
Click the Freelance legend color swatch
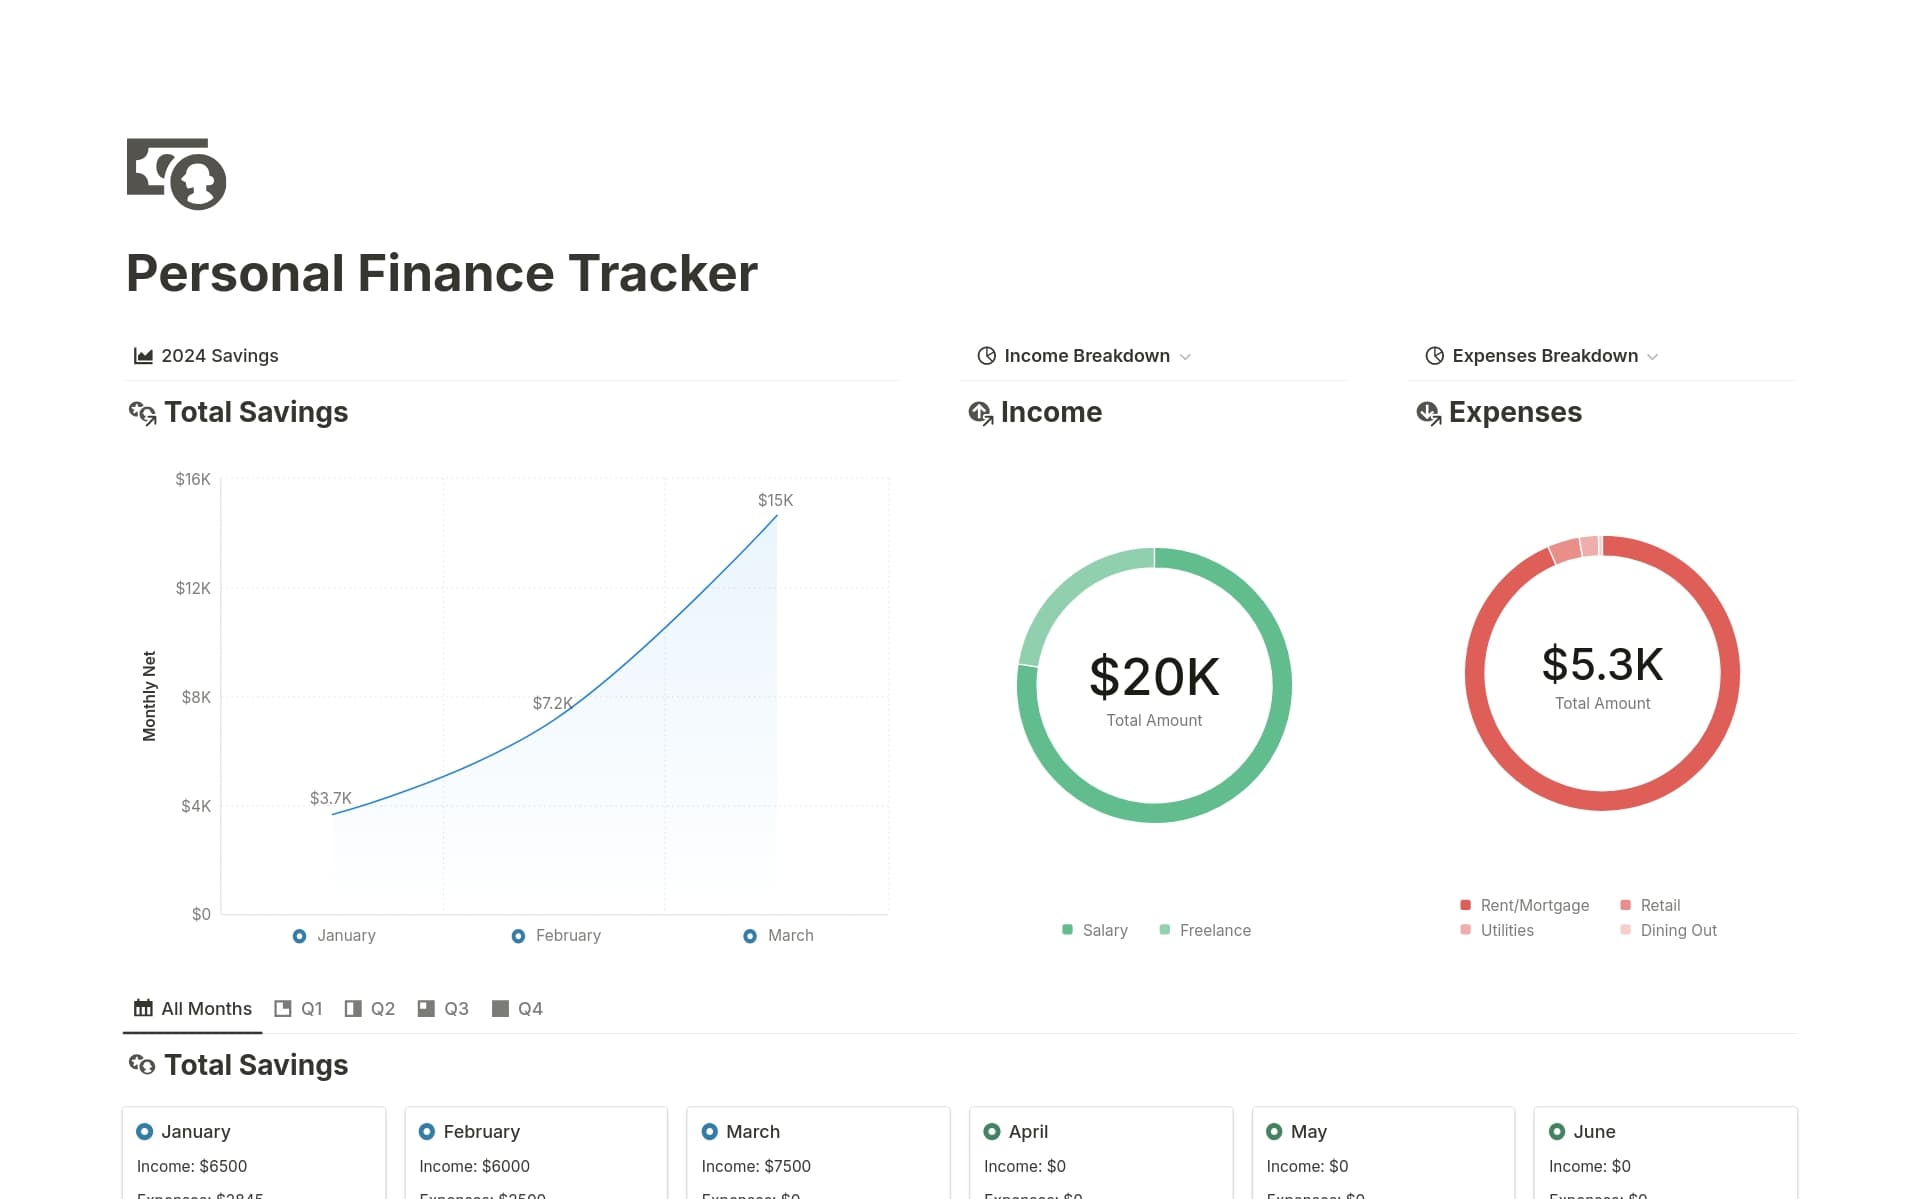click(1164, 930)
